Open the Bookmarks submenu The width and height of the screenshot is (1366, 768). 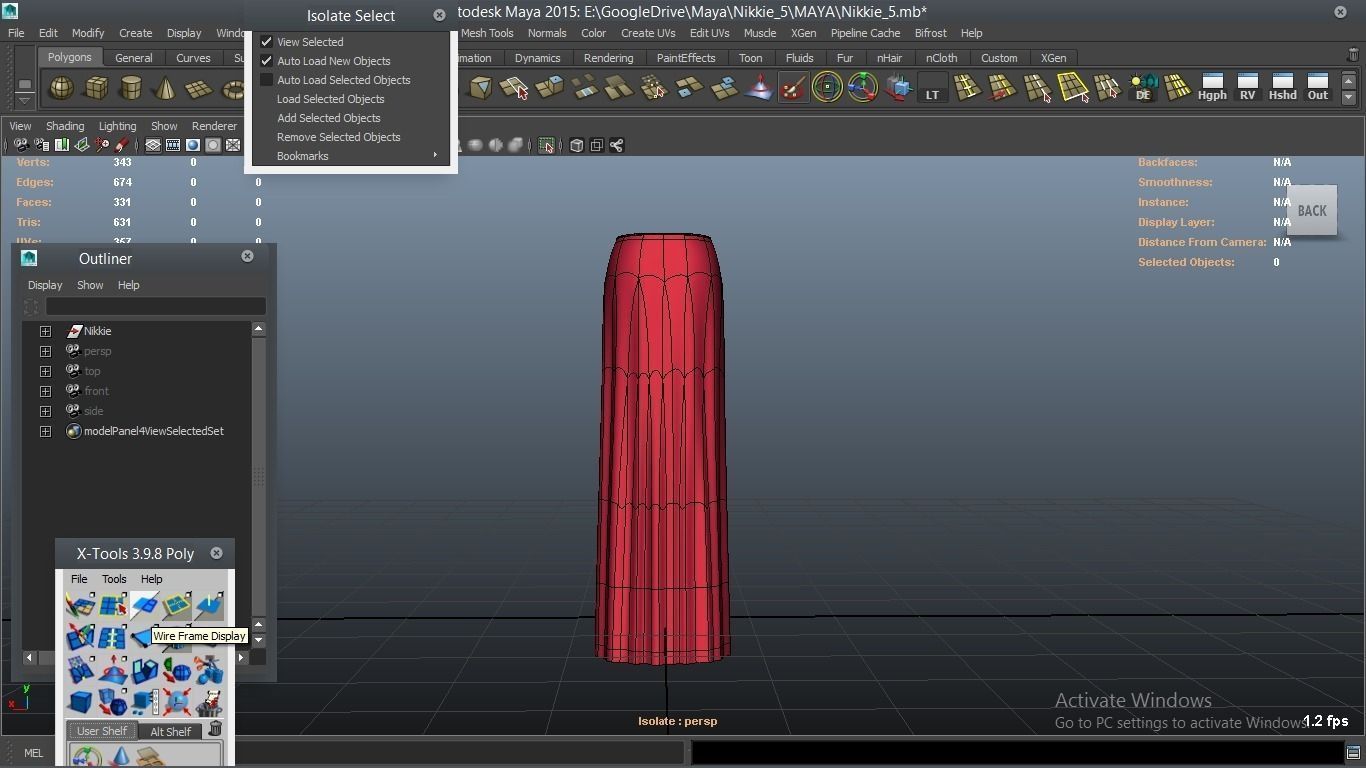pyautogui.click(x=352, y=156)
